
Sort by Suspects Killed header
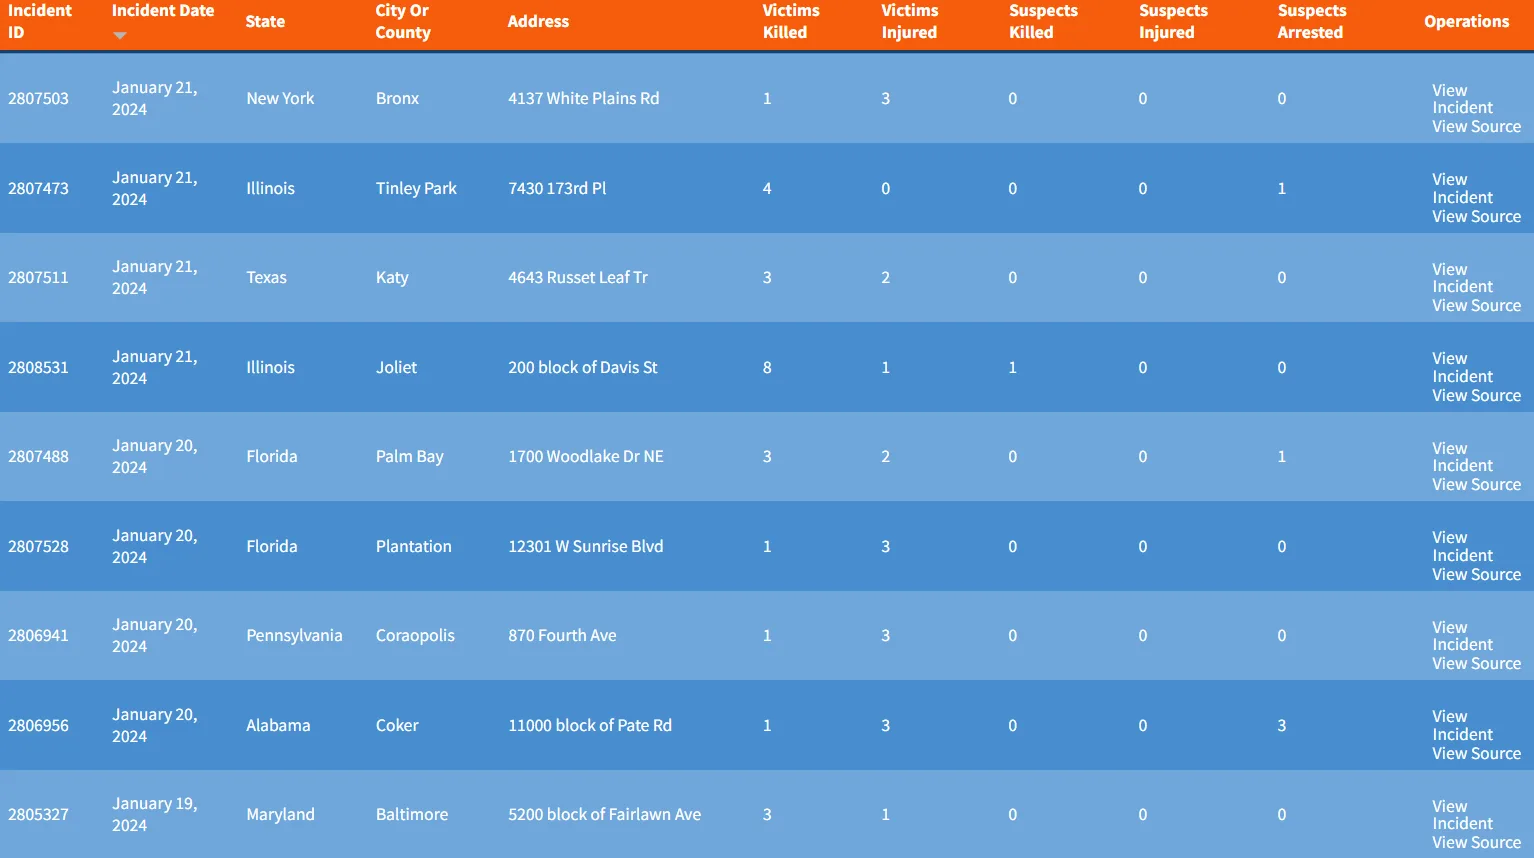tap(1043, 21)
